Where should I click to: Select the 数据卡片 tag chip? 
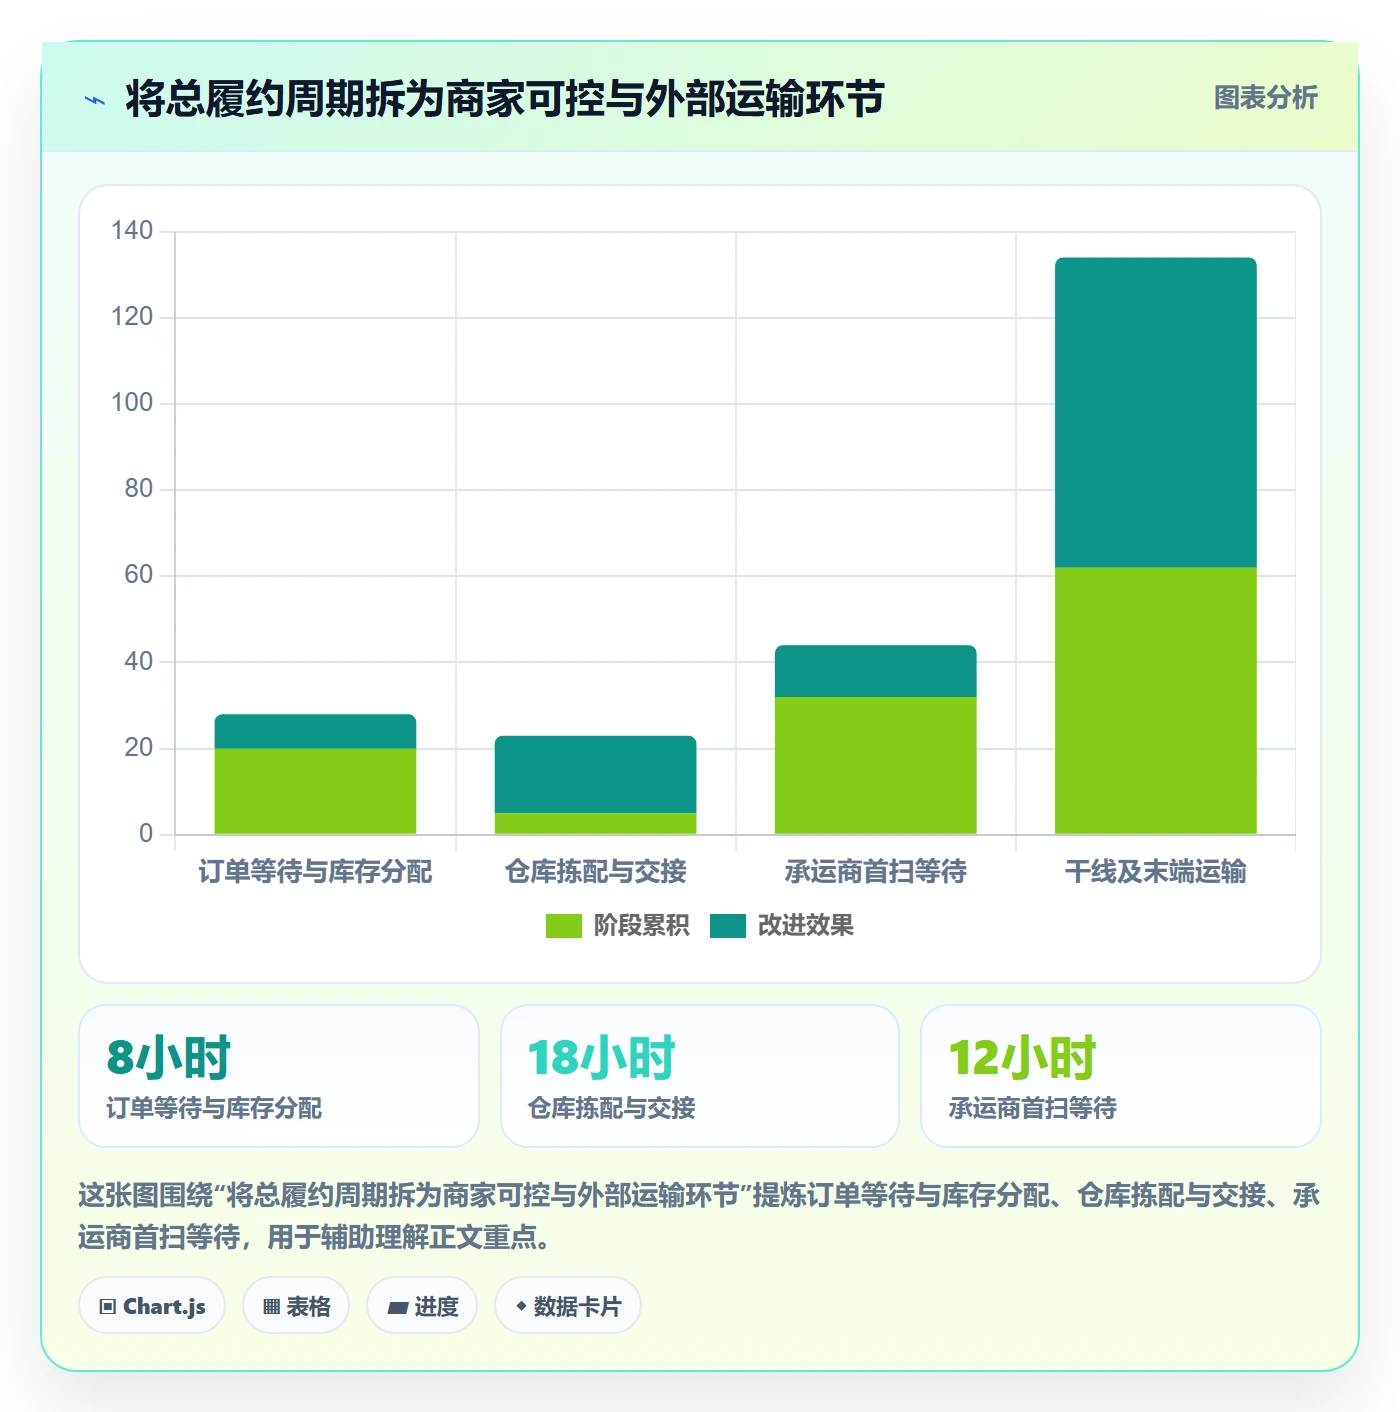(568, 1306)
